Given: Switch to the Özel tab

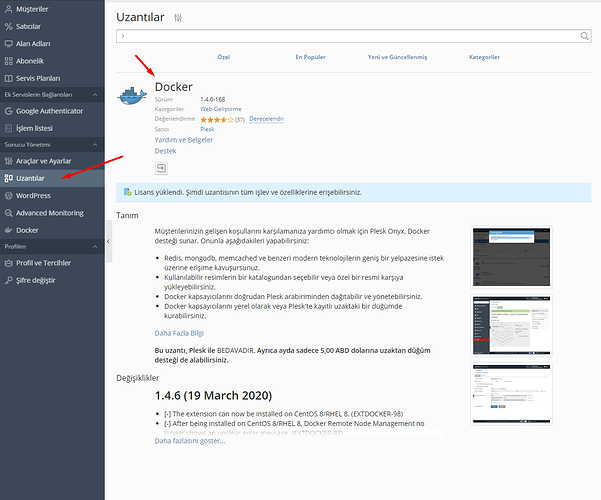Looking at the screenshot, I should (x=223, y=57).
